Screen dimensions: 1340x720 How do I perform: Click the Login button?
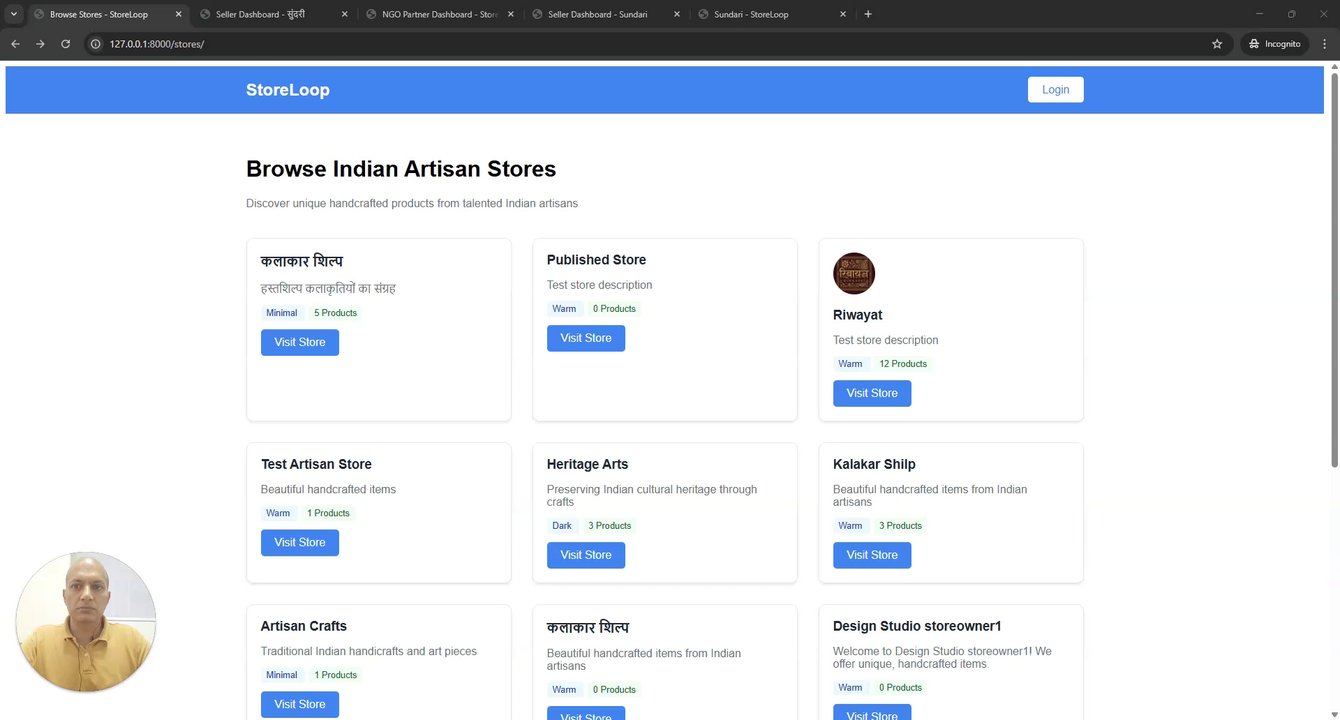point(1055,90)
